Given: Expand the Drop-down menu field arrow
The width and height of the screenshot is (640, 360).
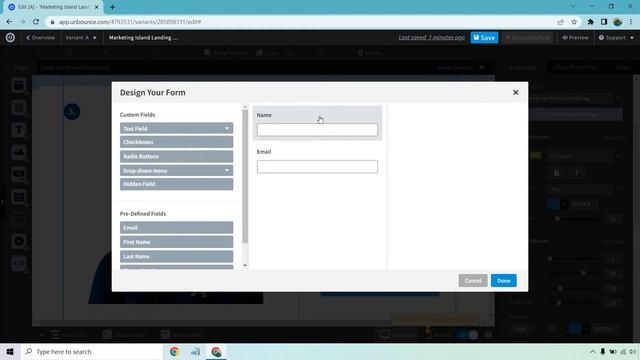Looking at the screenshot, I should (227, 171).
